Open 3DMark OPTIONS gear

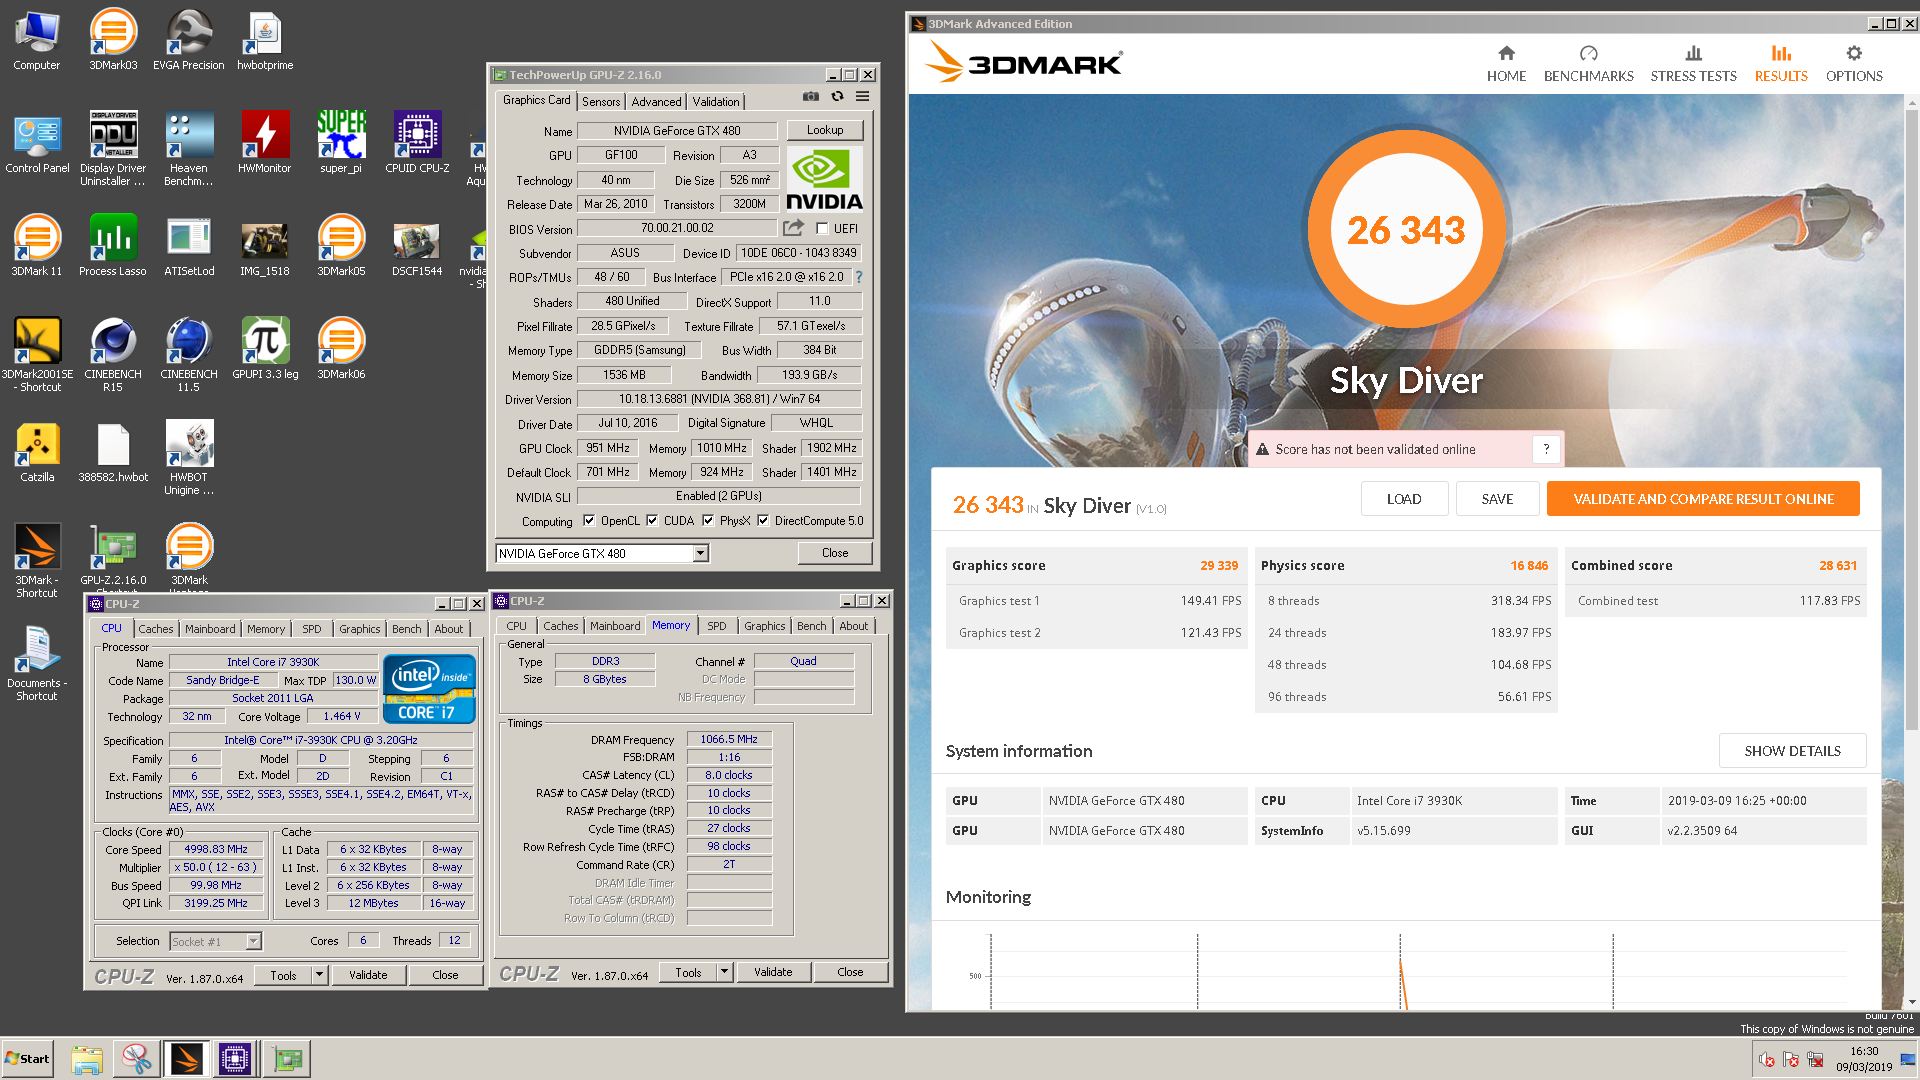pos(1854,64)
